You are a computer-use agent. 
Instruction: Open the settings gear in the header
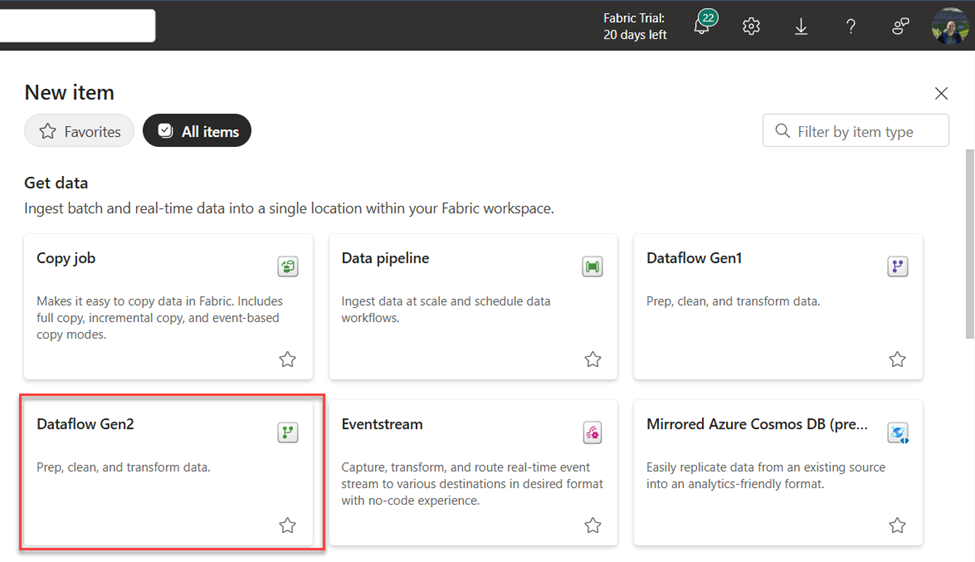point(751,26)
